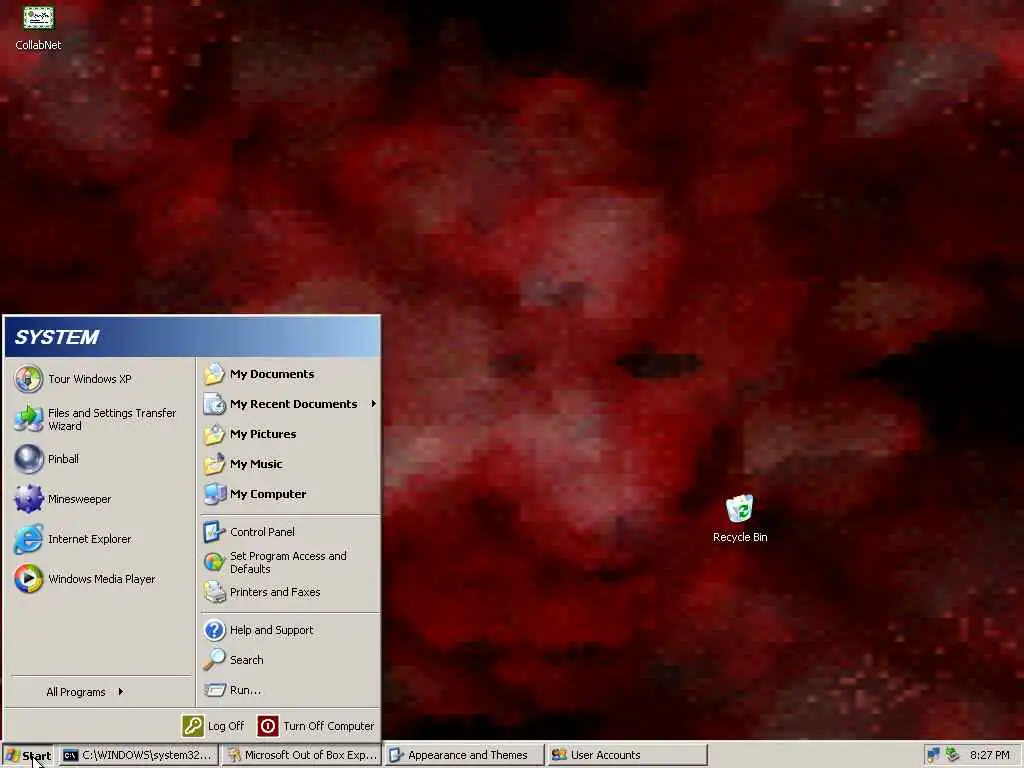Click the My Music folder icon
The height and width of the screenshot is (768, 1024).
pyautogui.click(x=214, y=464)
